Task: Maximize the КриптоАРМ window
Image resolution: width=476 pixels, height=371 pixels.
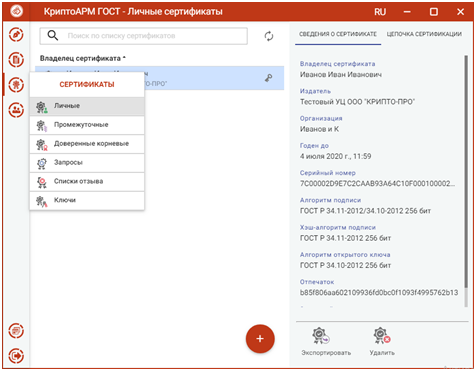Action: click(434, 12)
